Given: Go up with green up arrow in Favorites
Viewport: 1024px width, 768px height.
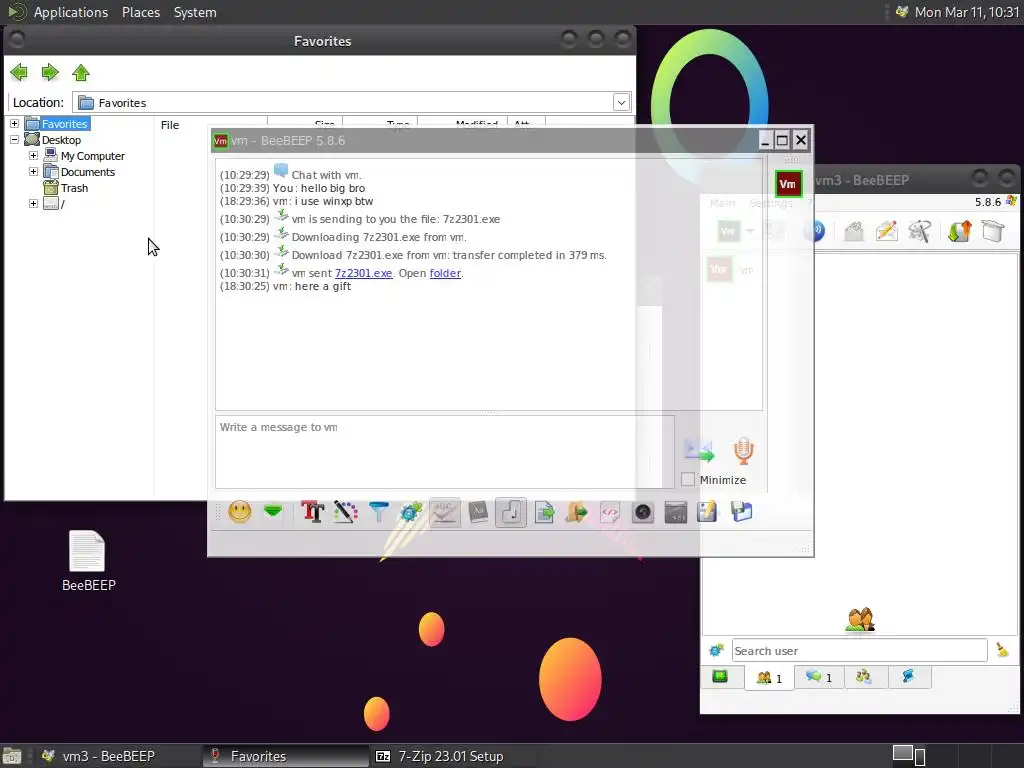Looking at the screenshot, I should [81, 72].
